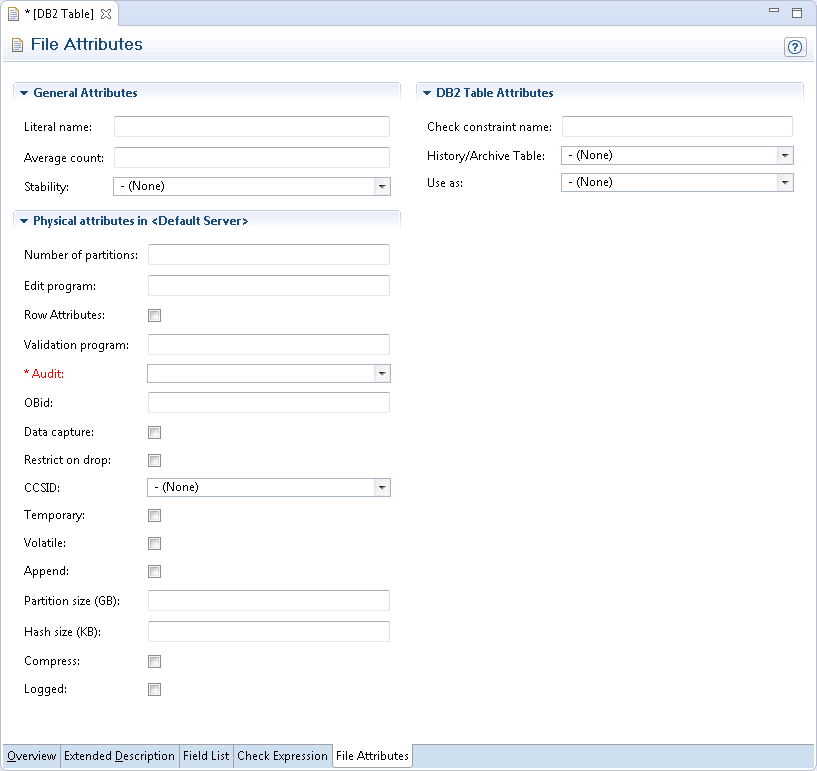Open the Stability dropdown
Image resolution: width=817 pixels, height=771 pixels.
[x=381, y=186]
